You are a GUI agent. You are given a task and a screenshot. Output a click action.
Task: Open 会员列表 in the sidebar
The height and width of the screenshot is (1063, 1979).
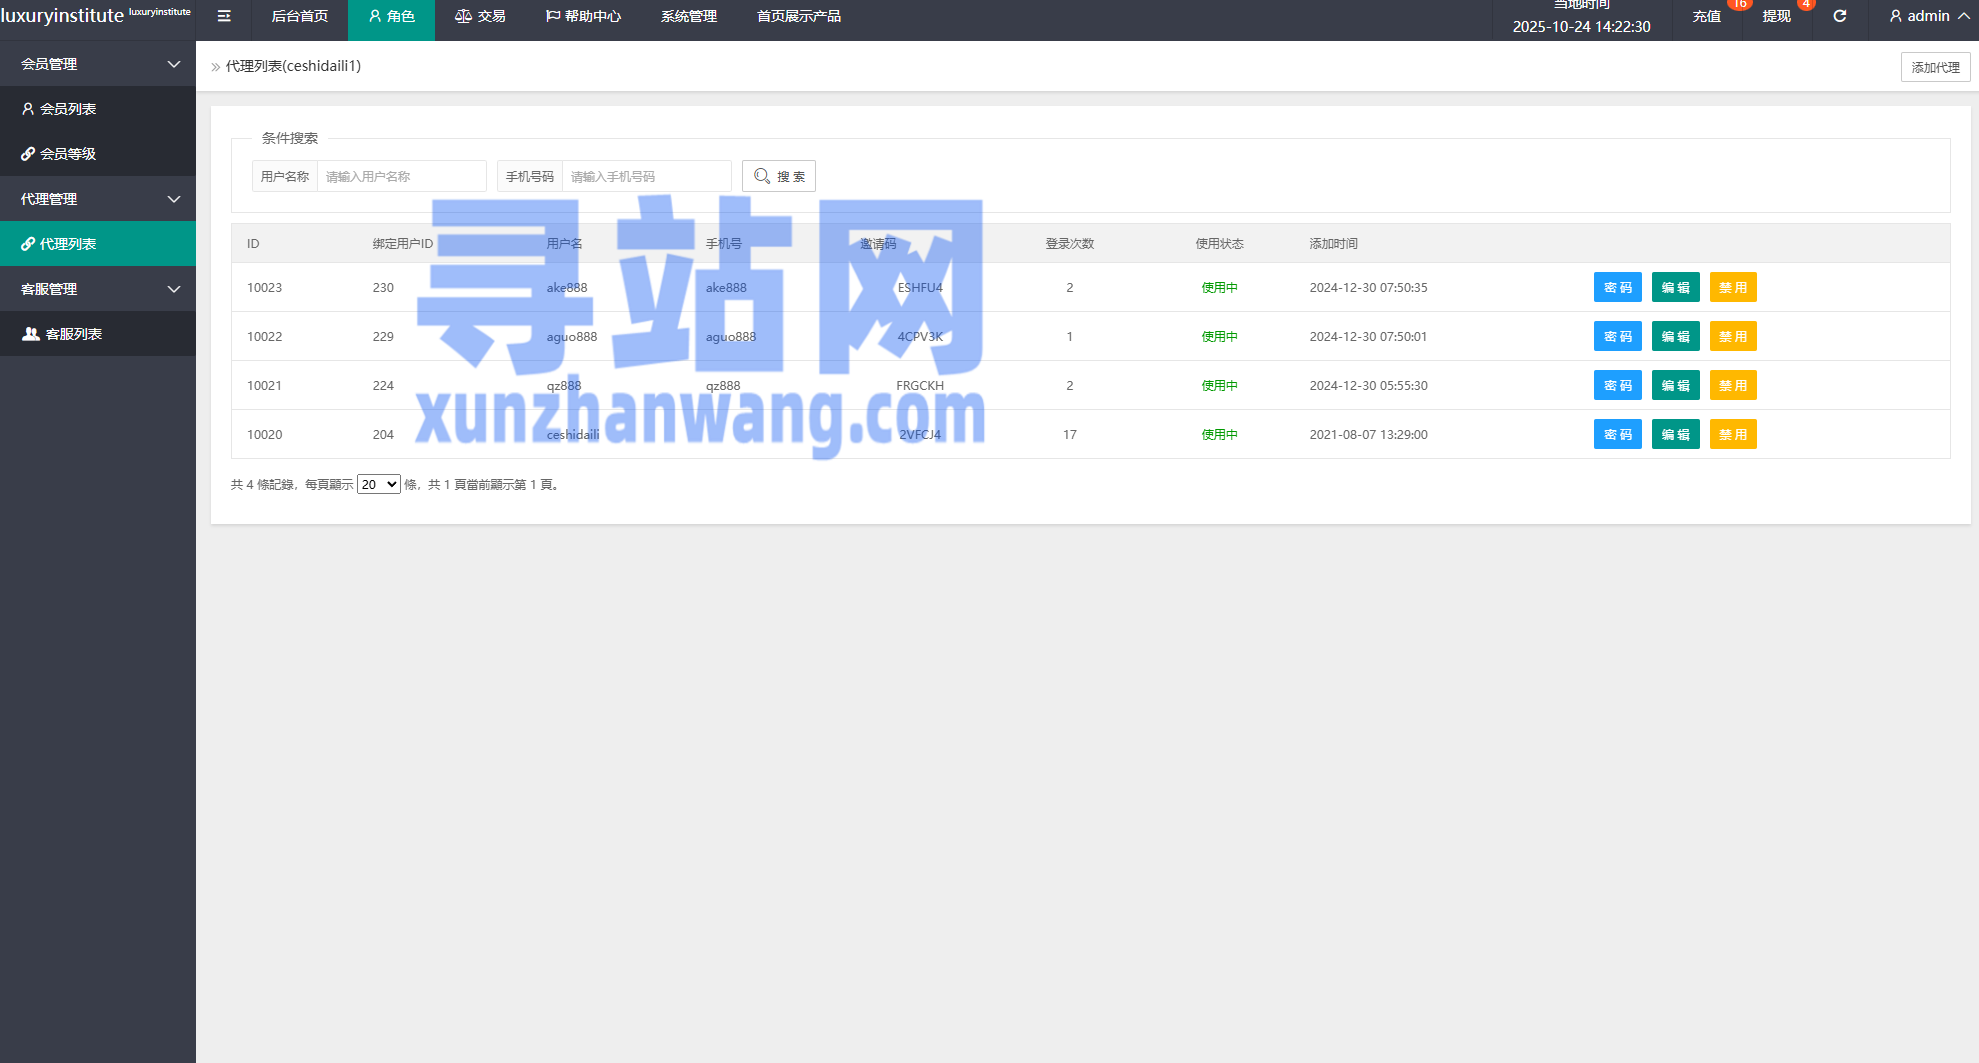click(x=68, y=109)
